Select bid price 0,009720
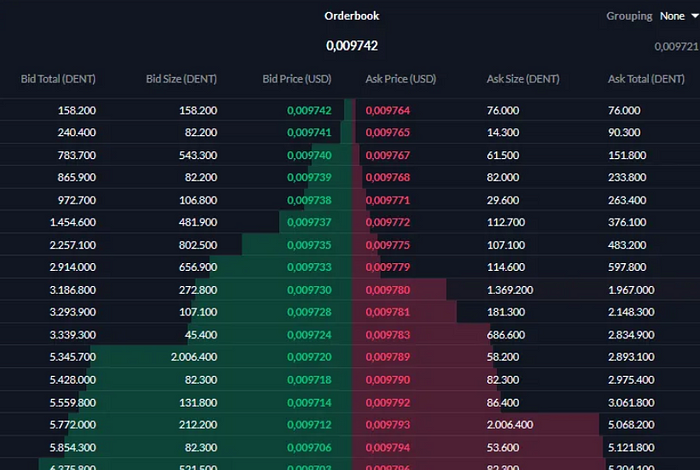Image resolution: width=700 pixels, height=470 pixels. tap(309, 357)
